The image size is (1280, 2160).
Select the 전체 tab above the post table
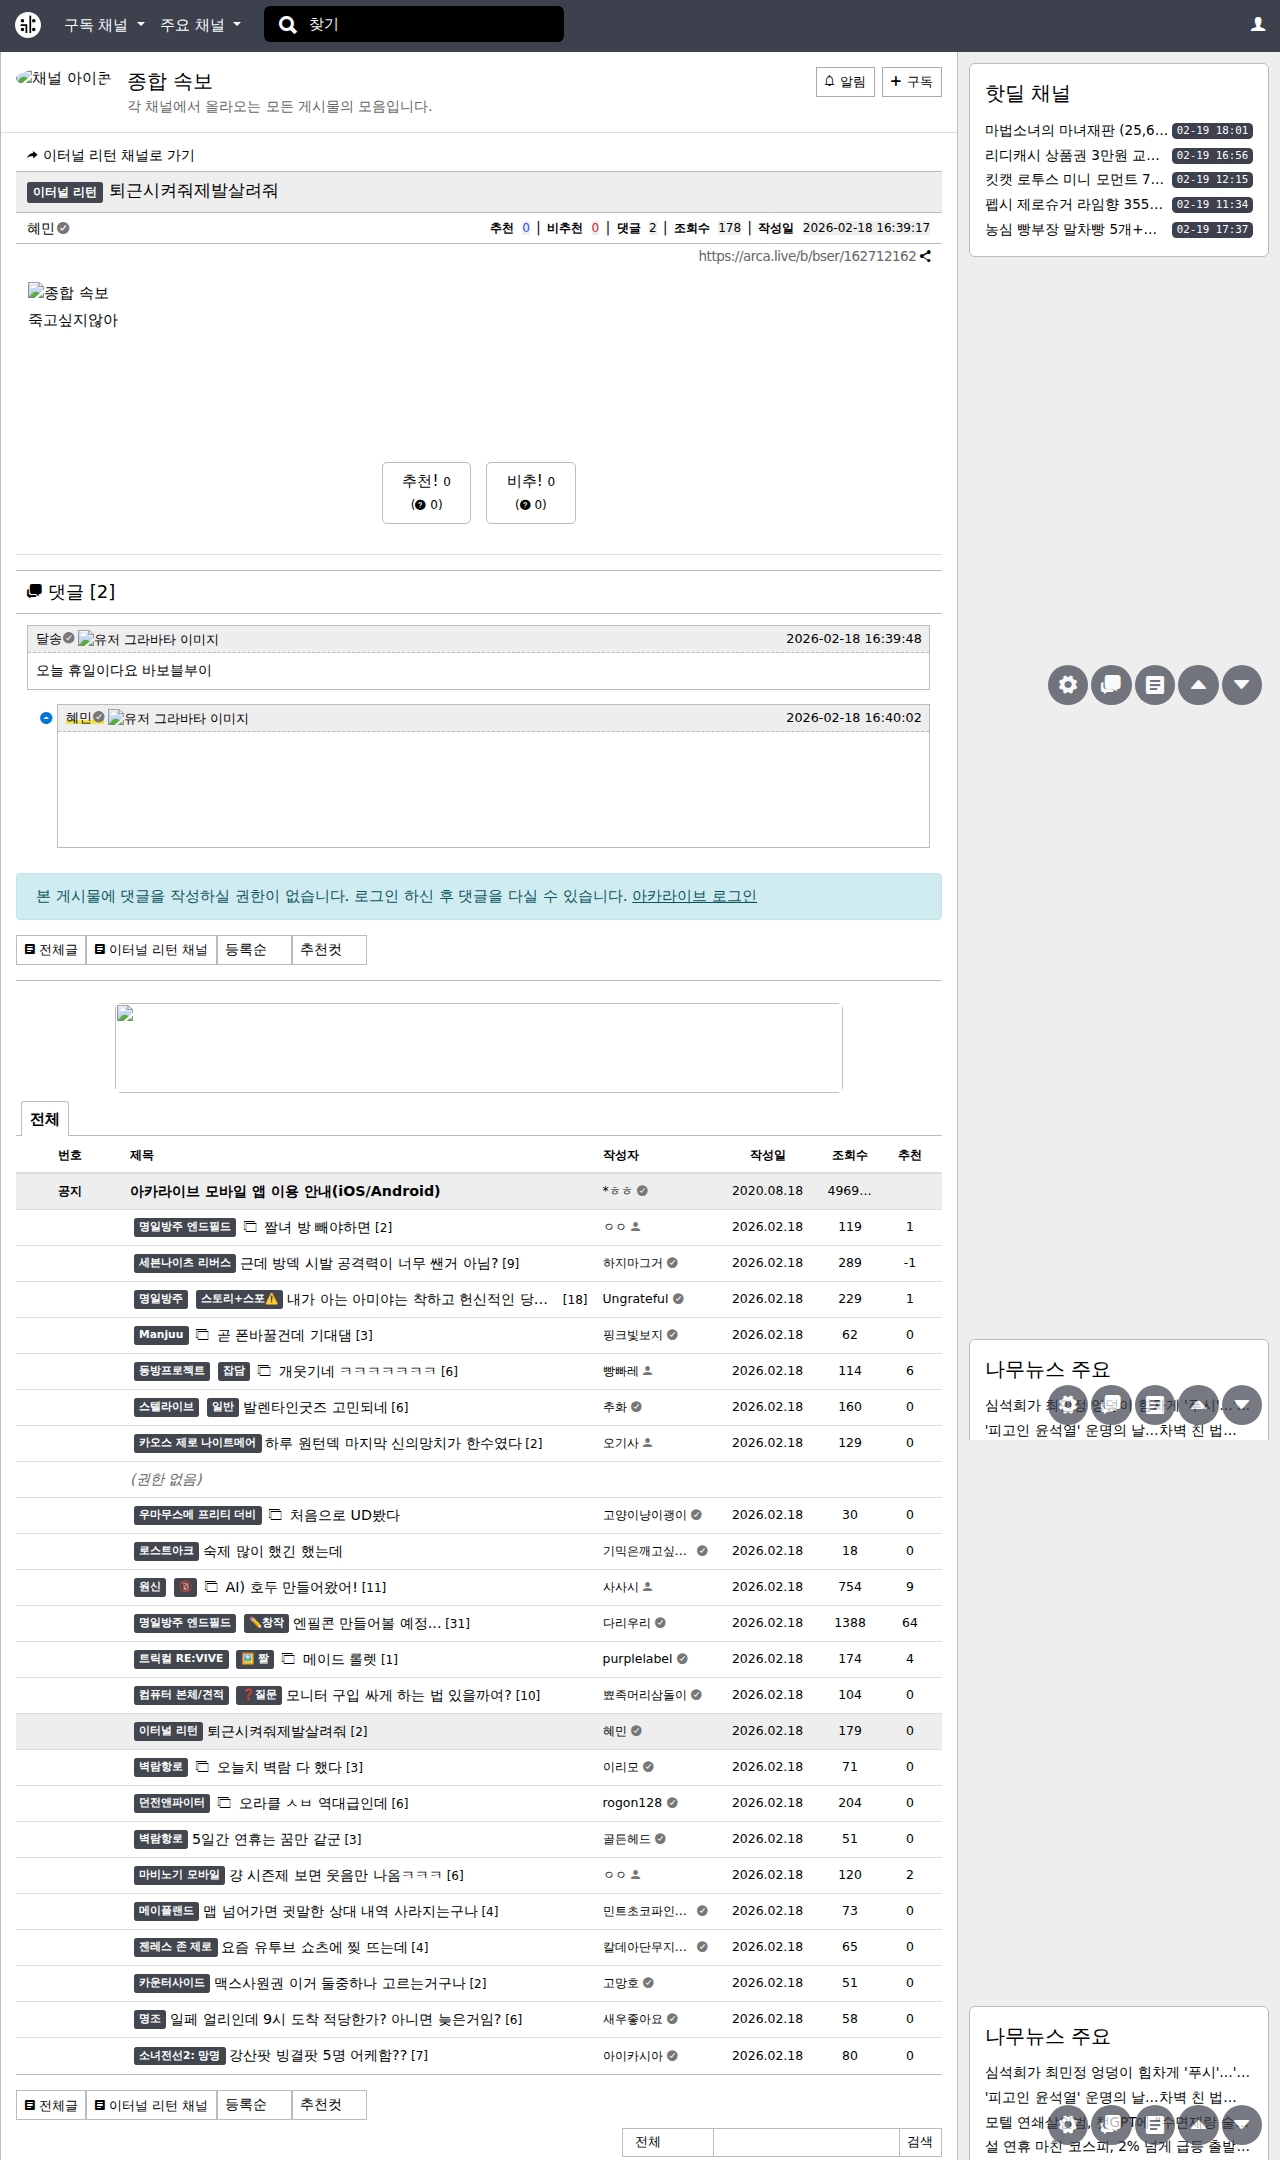point(44,1119)
